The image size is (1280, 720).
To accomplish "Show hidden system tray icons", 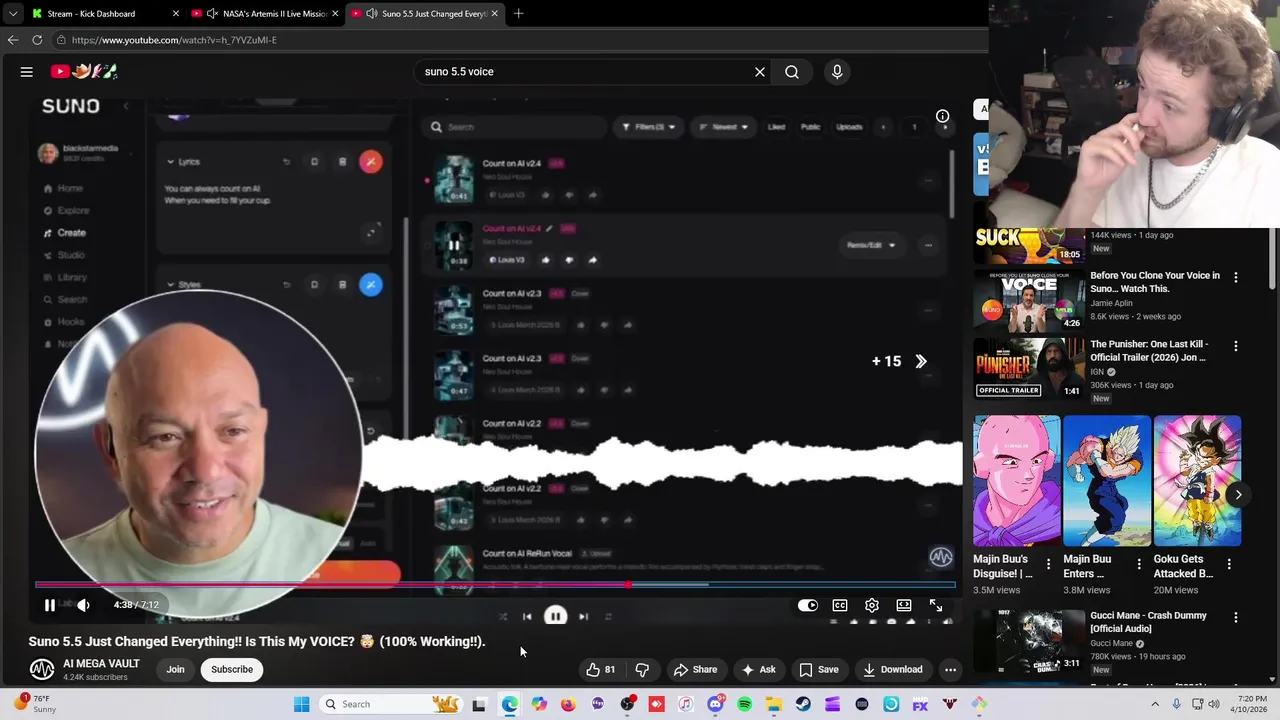I will (x=1154, y=704).
